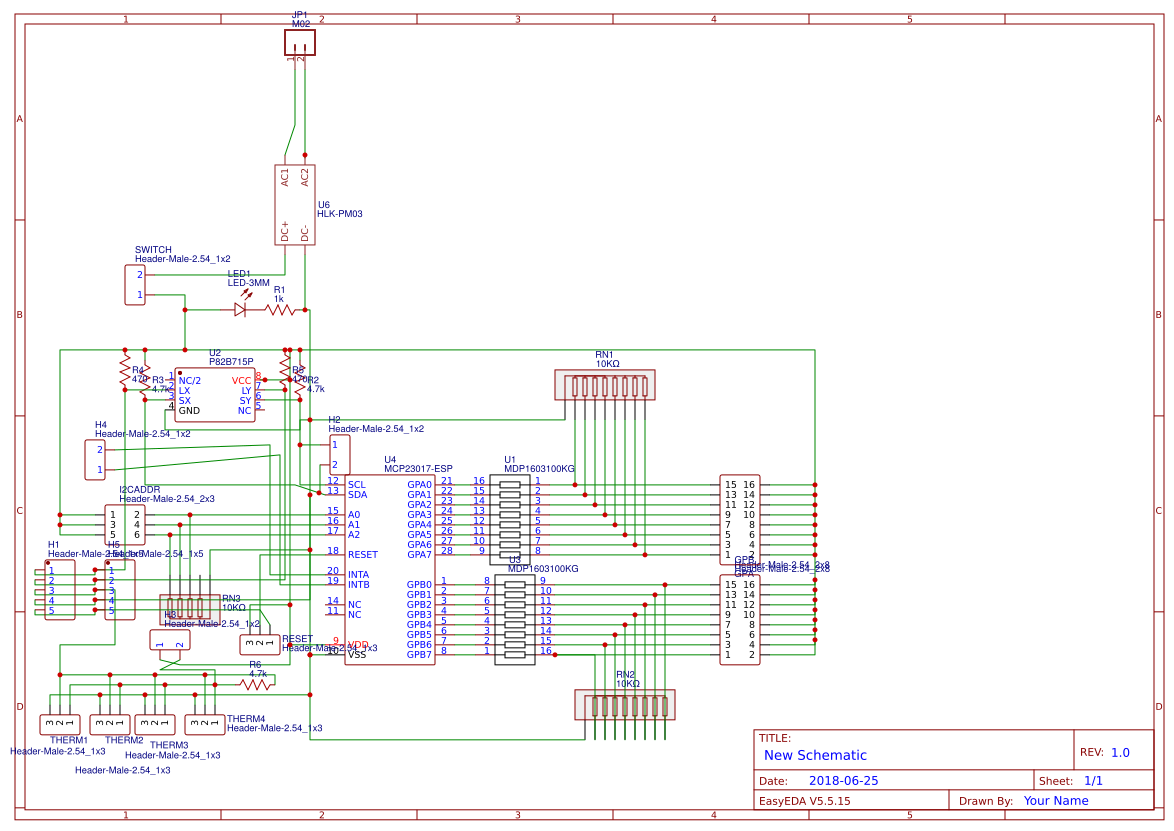Select the JP1 M02 connector symbol
Viewport: 1174px width, 831px height.
[299, 42]
